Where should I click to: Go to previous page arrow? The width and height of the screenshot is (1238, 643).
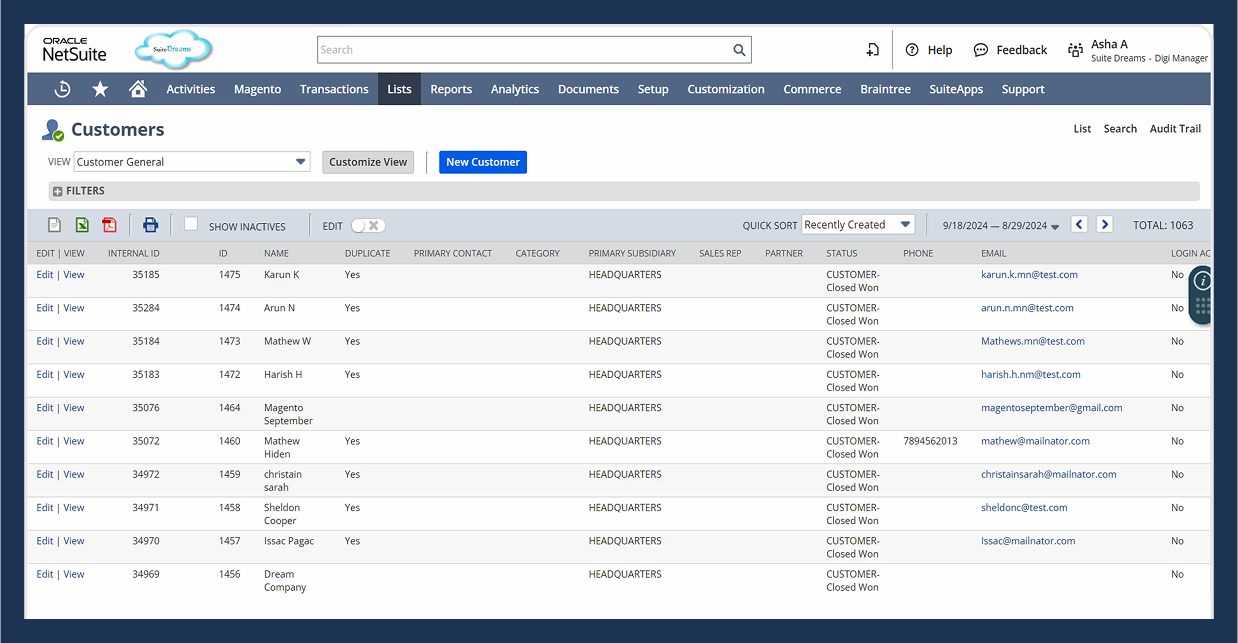[x=1079, y=225]
